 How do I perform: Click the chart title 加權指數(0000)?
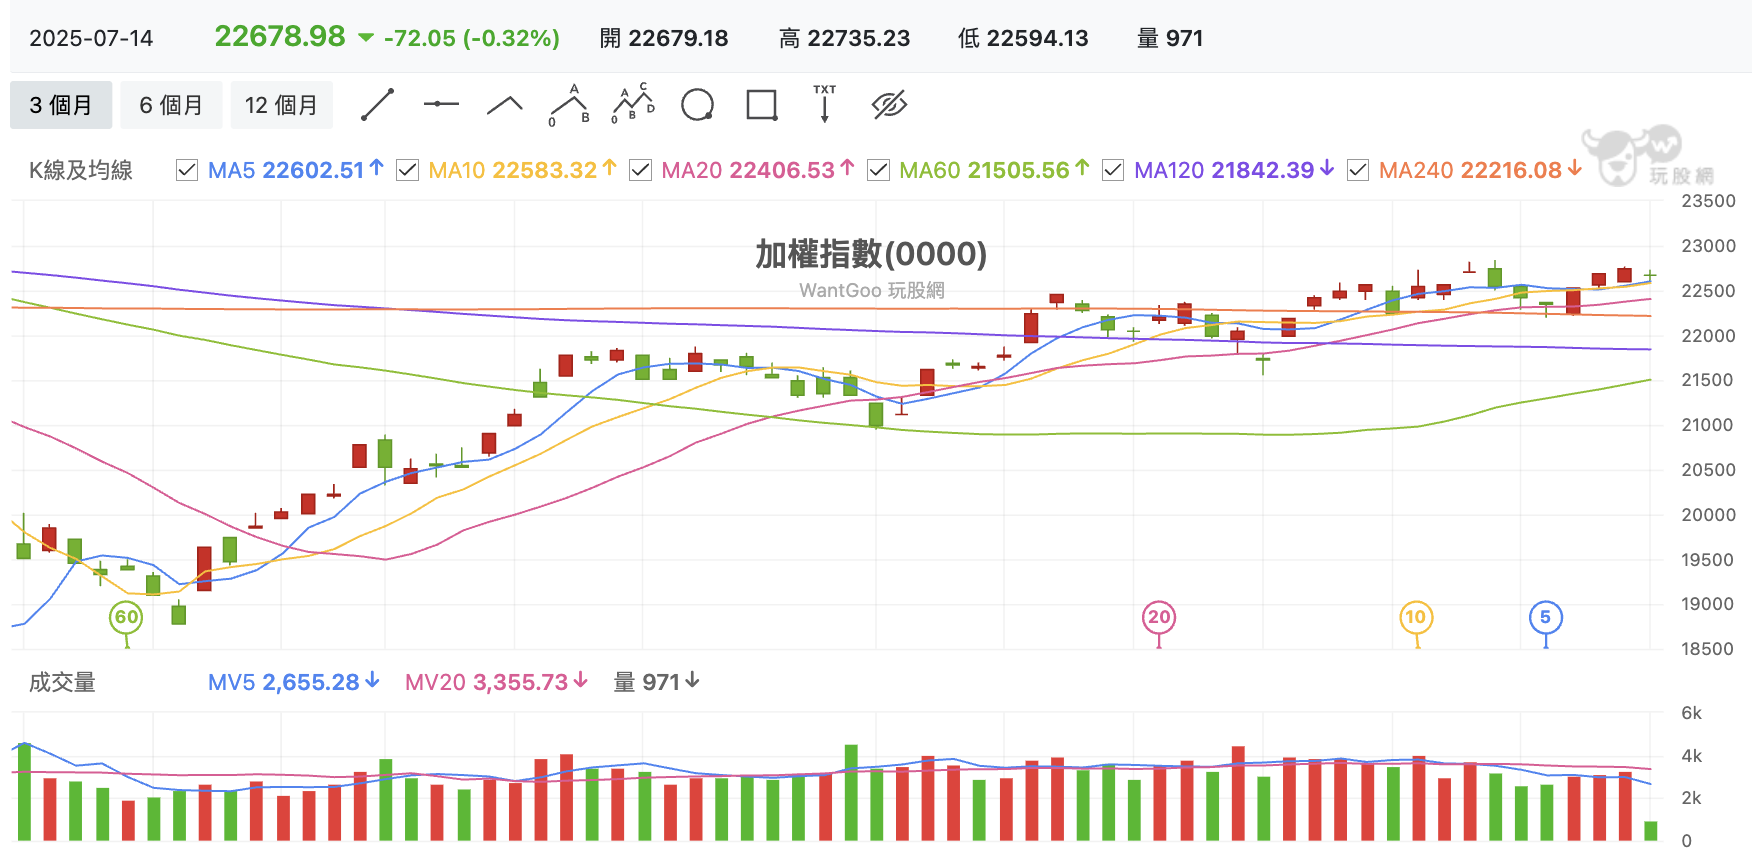[x=871, y=254]
